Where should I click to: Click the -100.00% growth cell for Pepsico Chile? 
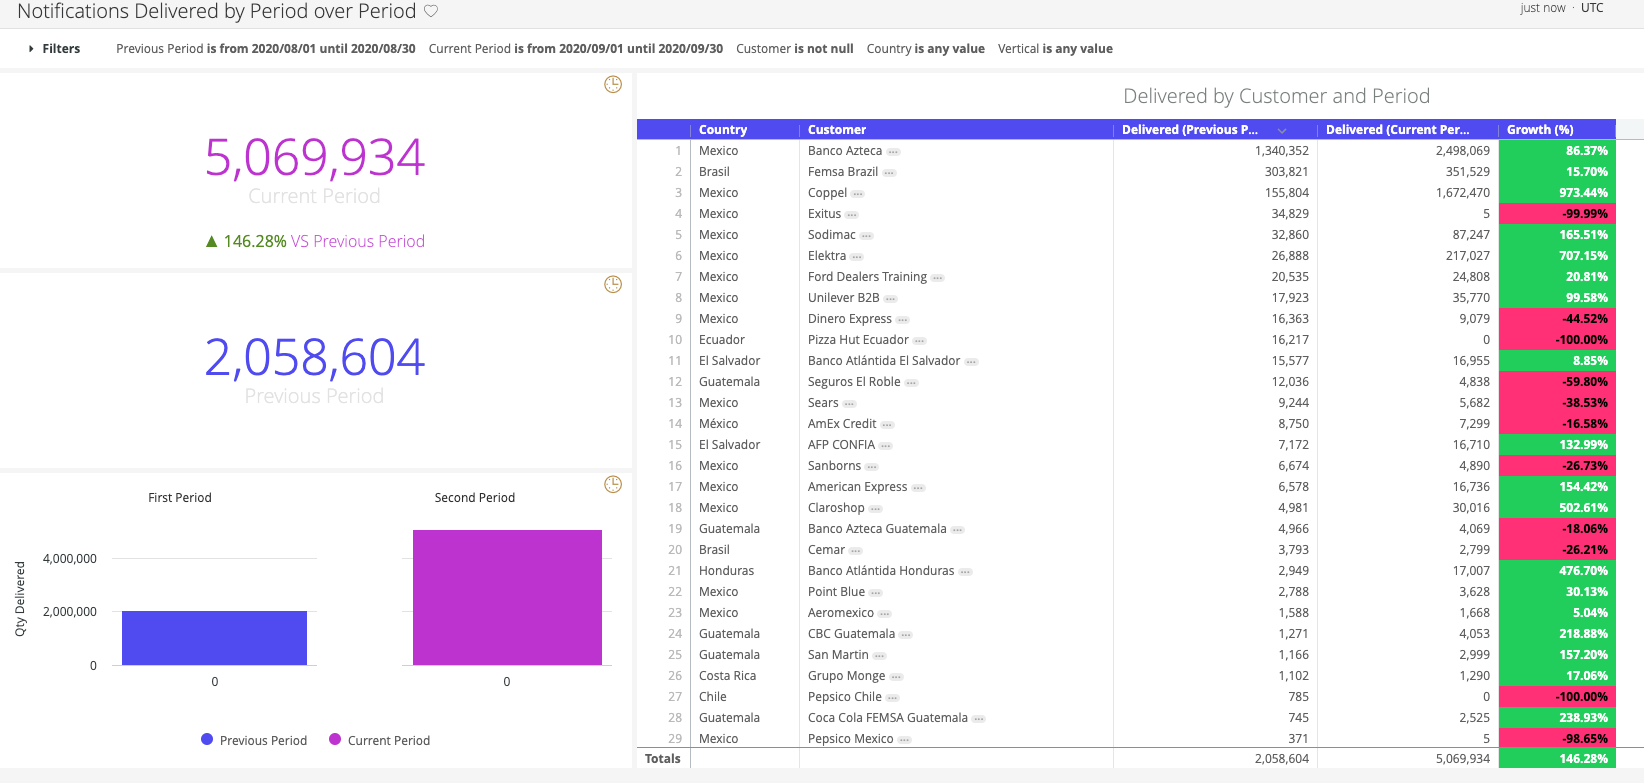[1558, 697]
